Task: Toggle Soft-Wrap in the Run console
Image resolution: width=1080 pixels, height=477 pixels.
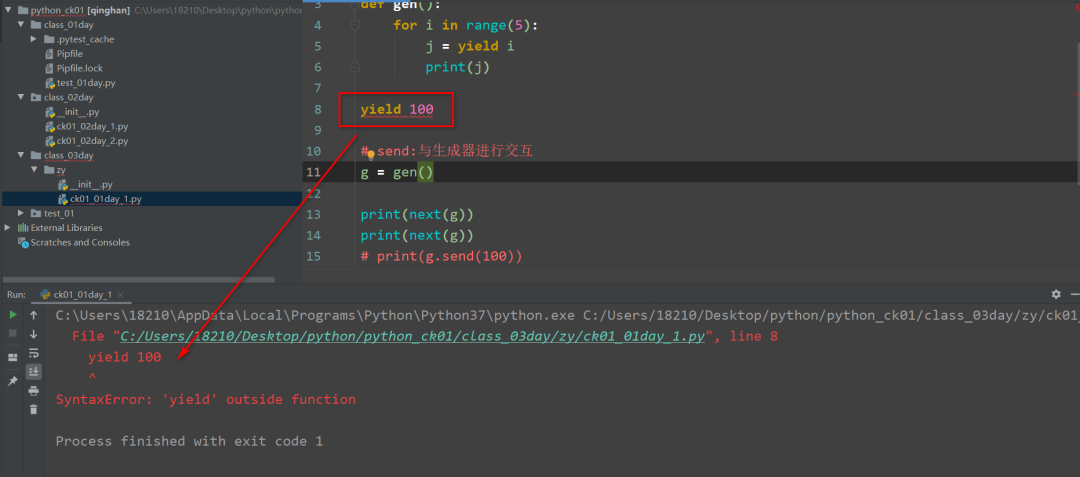Action: coord(34,353)
